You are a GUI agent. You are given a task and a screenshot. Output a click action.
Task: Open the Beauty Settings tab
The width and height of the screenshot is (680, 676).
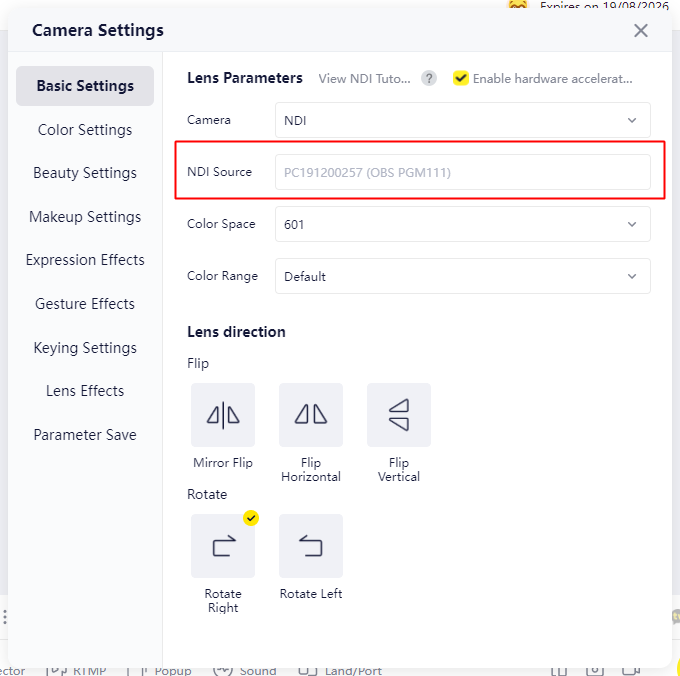(85, 173)
